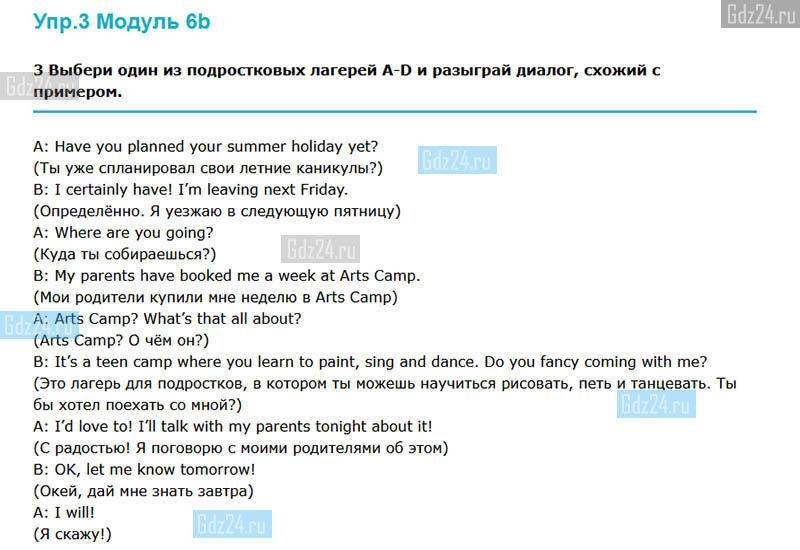Click the gray Gdz24.ru watermark near "Куда ты собираешься?"
The image size is (800, 550).
[x=320, y=249]
